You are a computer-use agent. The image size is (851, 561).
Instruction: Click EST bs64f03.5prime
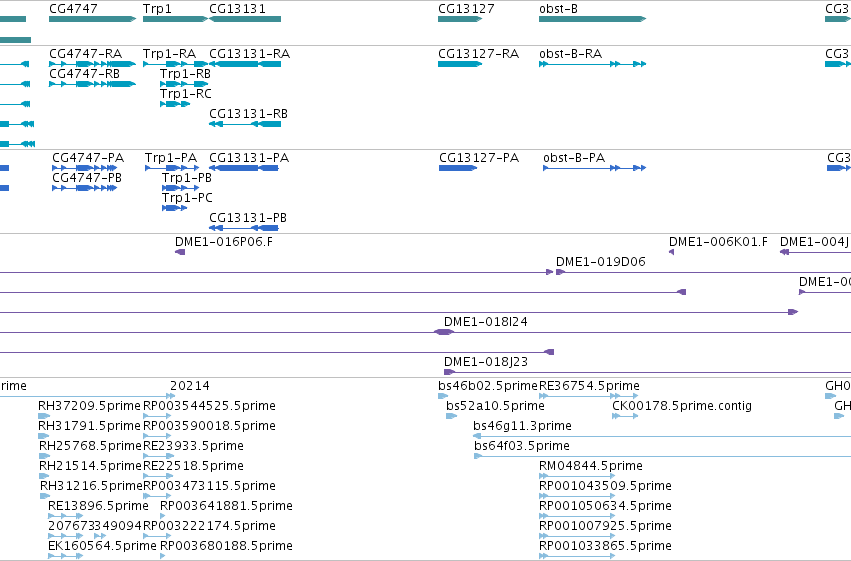(662, 456)
